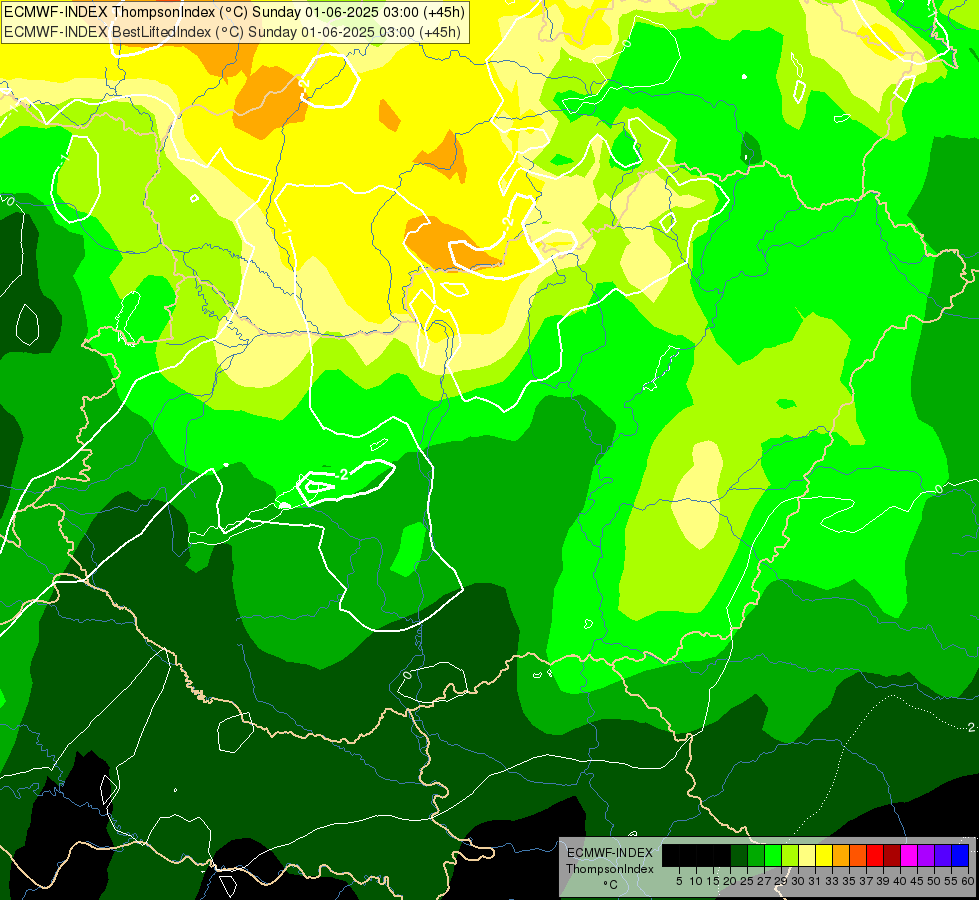Click legend scale value 31
Image resolution: width=979 pixels, height=900 pixels.
coord(815,881)
